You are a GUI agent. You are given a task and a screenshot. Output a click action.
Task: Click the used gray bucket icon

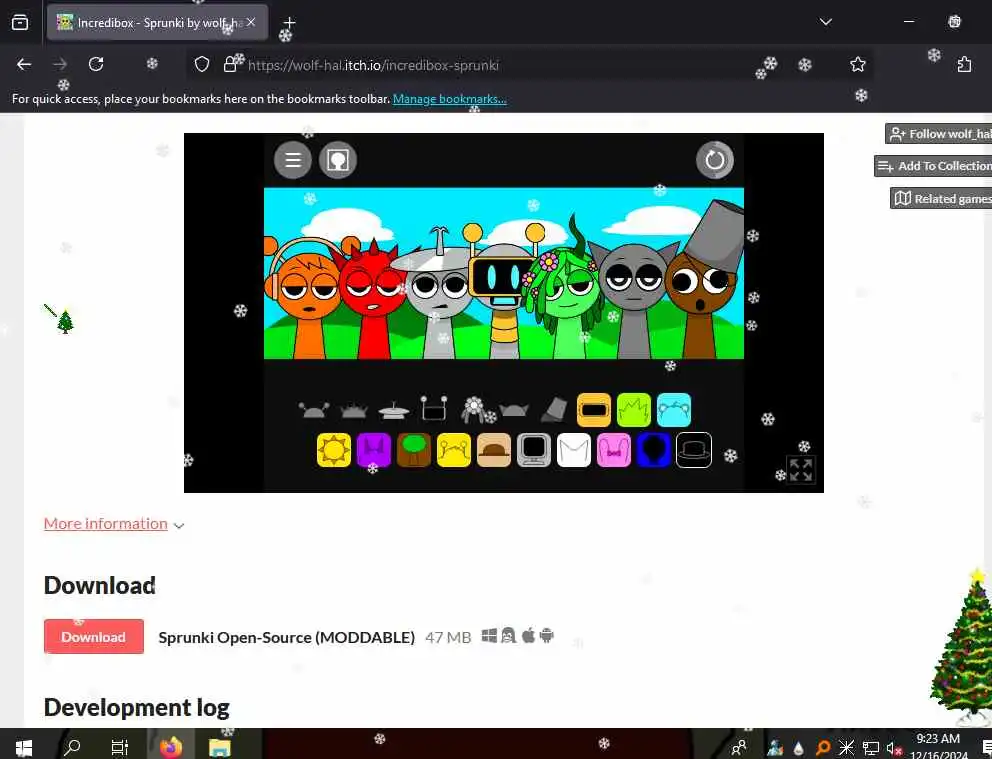click(x=554, y=410)
